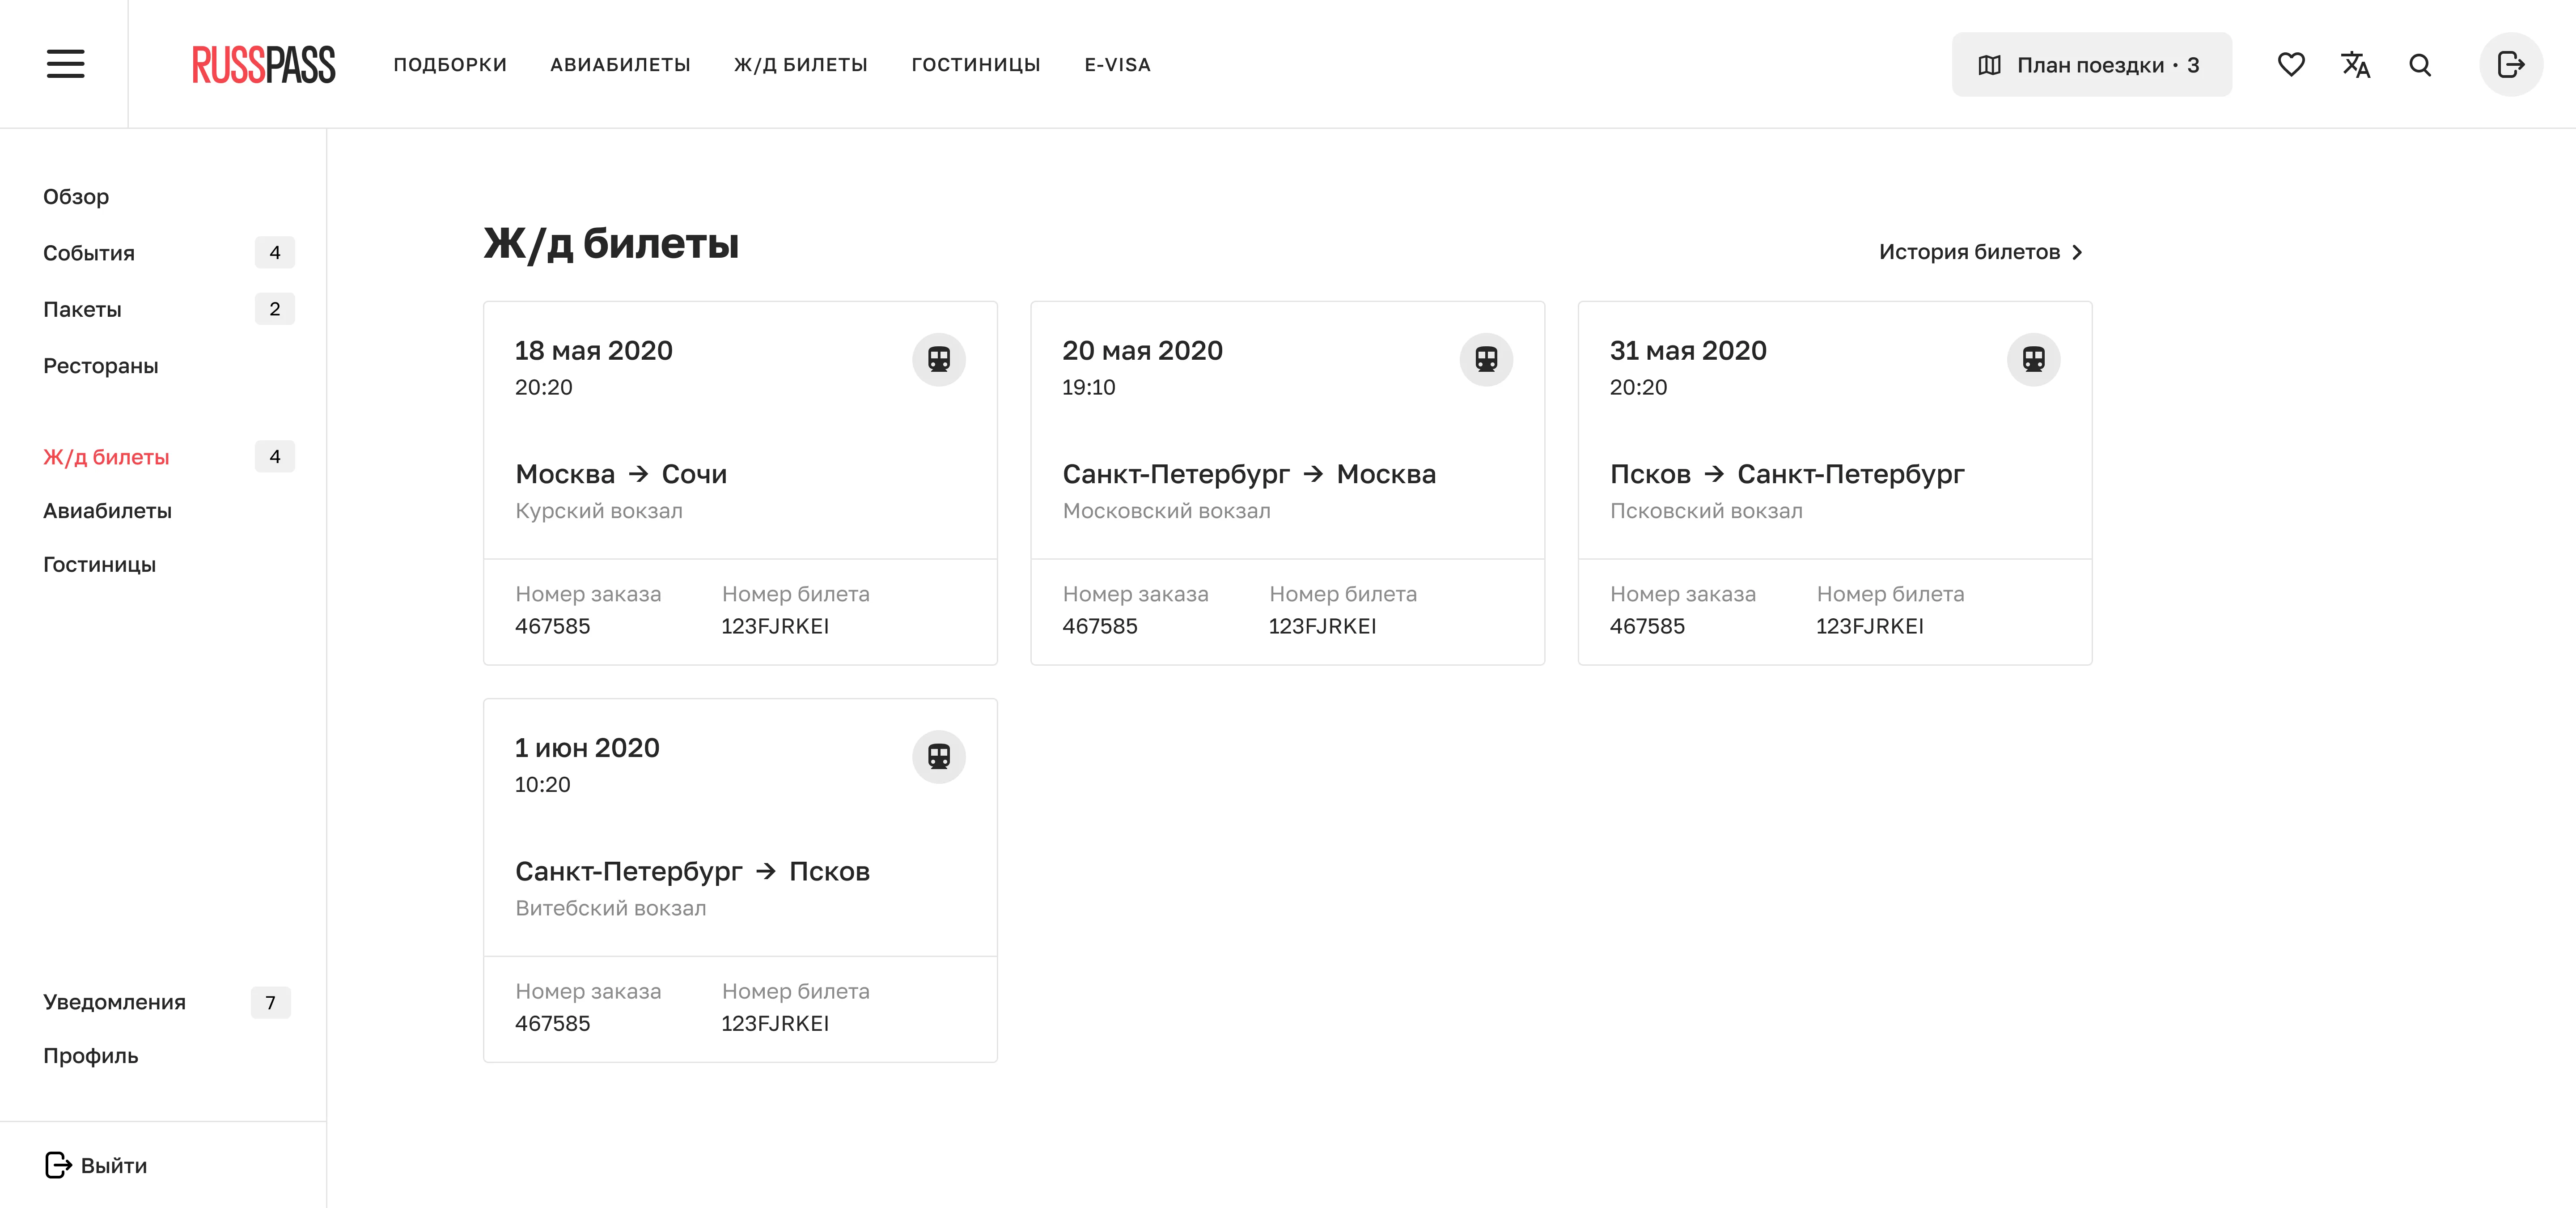Click date 1 июн 2020
Image resolution: width=2576 pixels, height=1208 pixels.
pos(587,748)
